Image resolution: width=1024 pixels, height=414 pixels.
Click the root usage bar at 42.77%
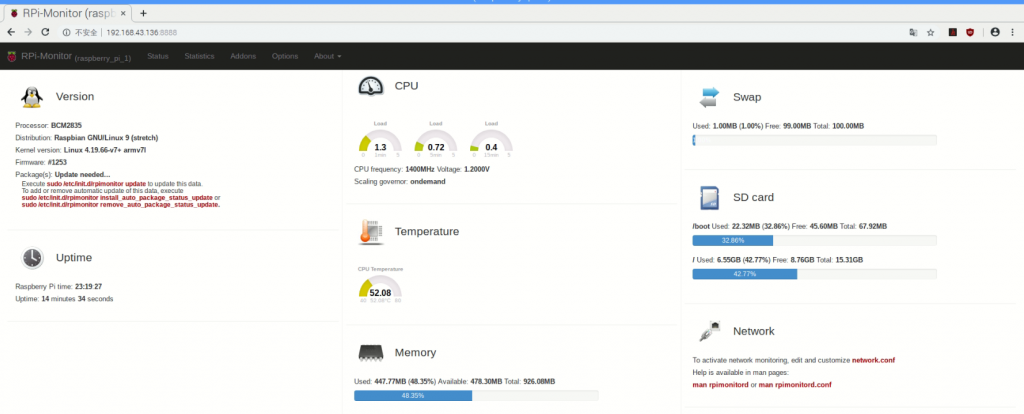[x=814, y=274]
